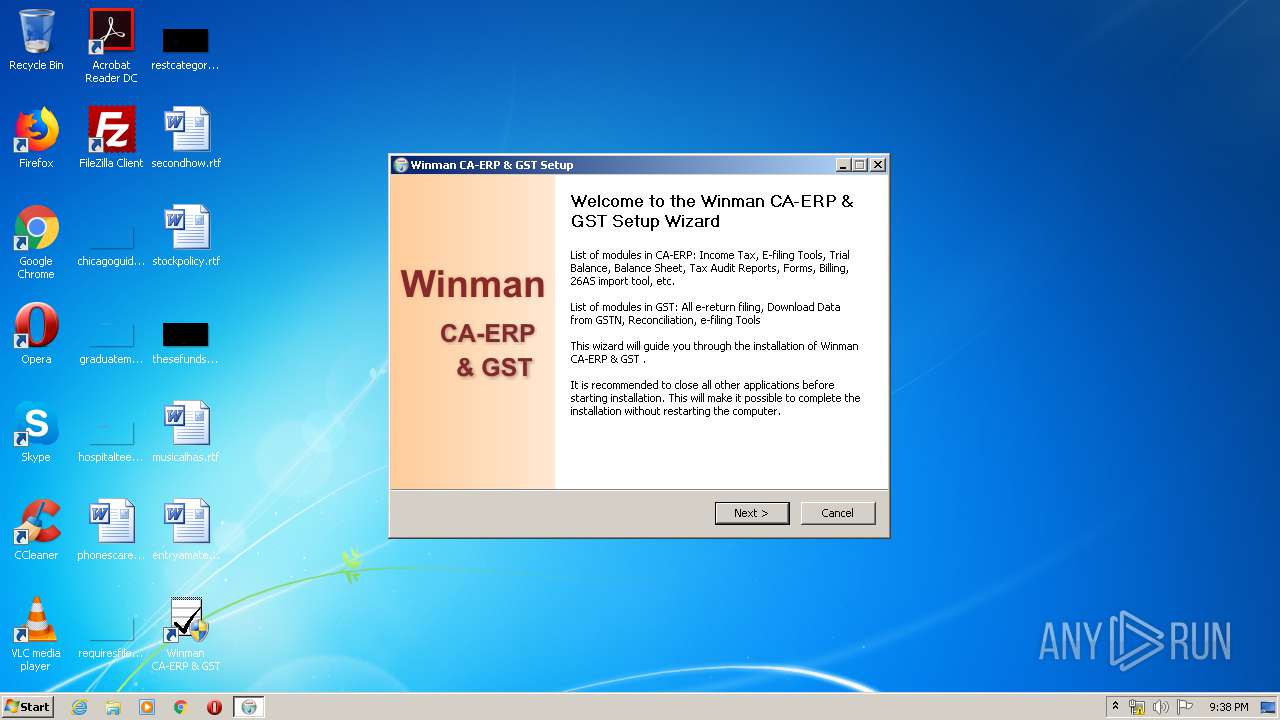Image resolution: width=1280 pixels, height=720 pixels.
Task: Open the volume control tray icon
Action: (1161, 707)
